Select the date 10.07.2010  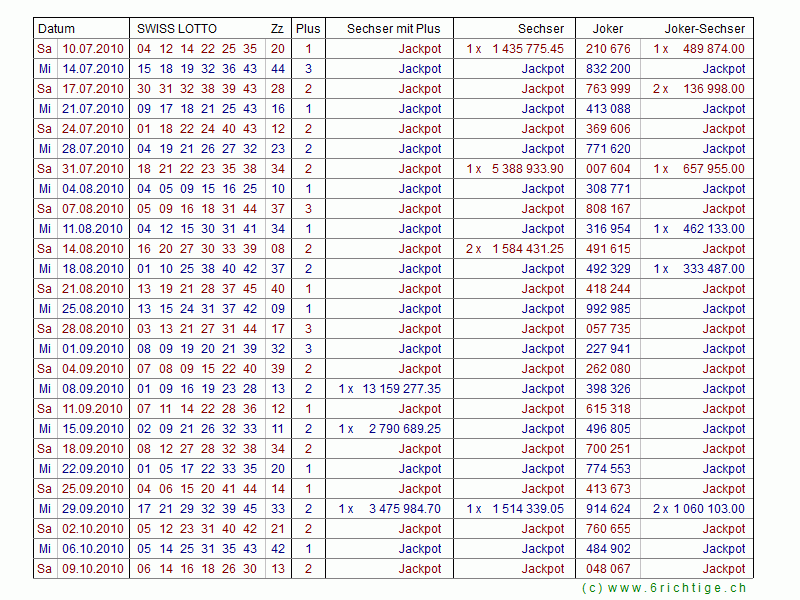[x=93, y=49]
